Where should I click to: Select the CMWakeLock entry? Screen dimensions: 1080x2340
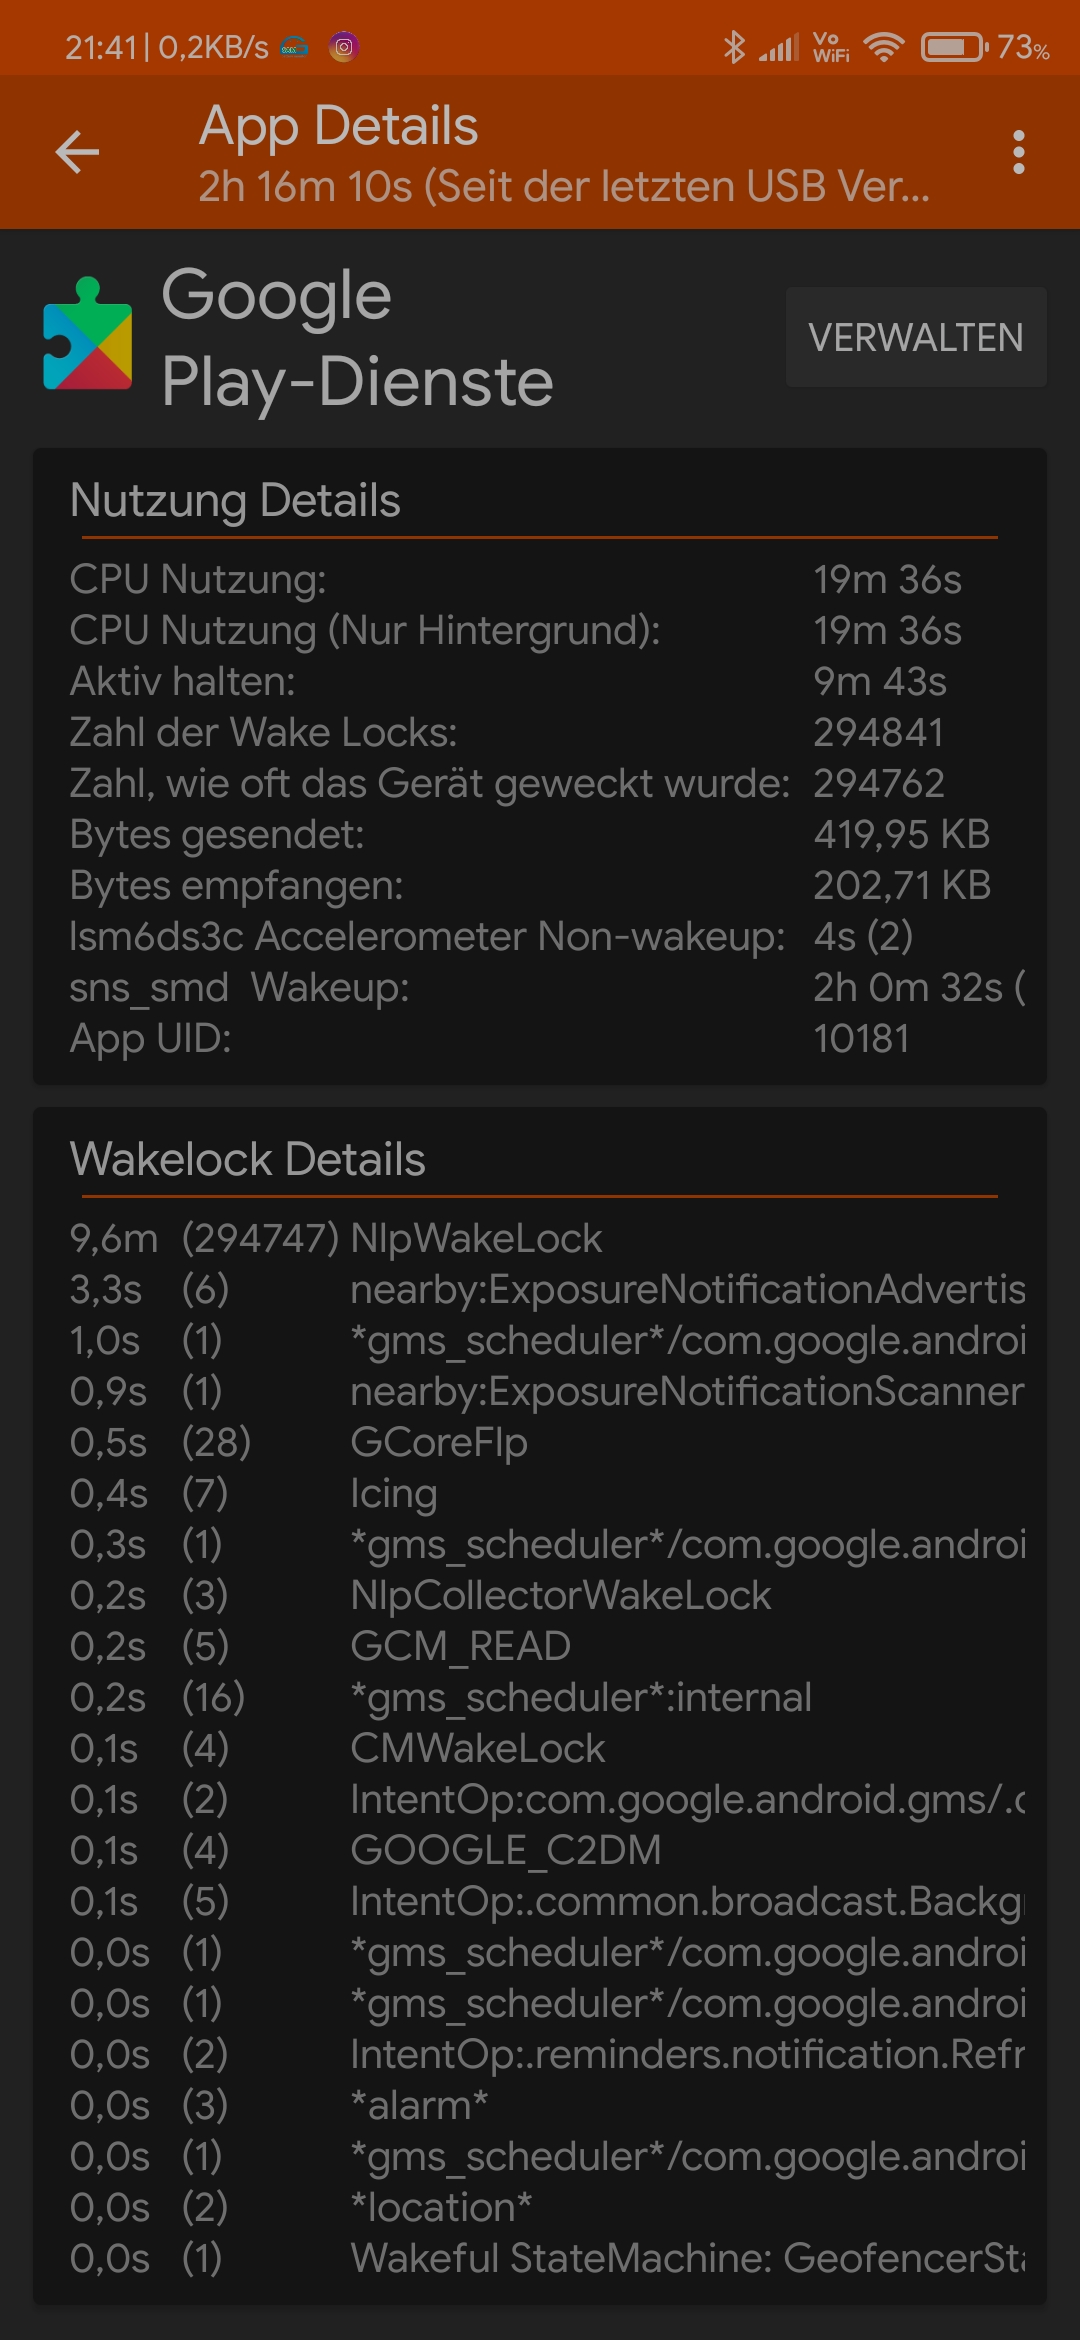click(x=477, y=1748)
